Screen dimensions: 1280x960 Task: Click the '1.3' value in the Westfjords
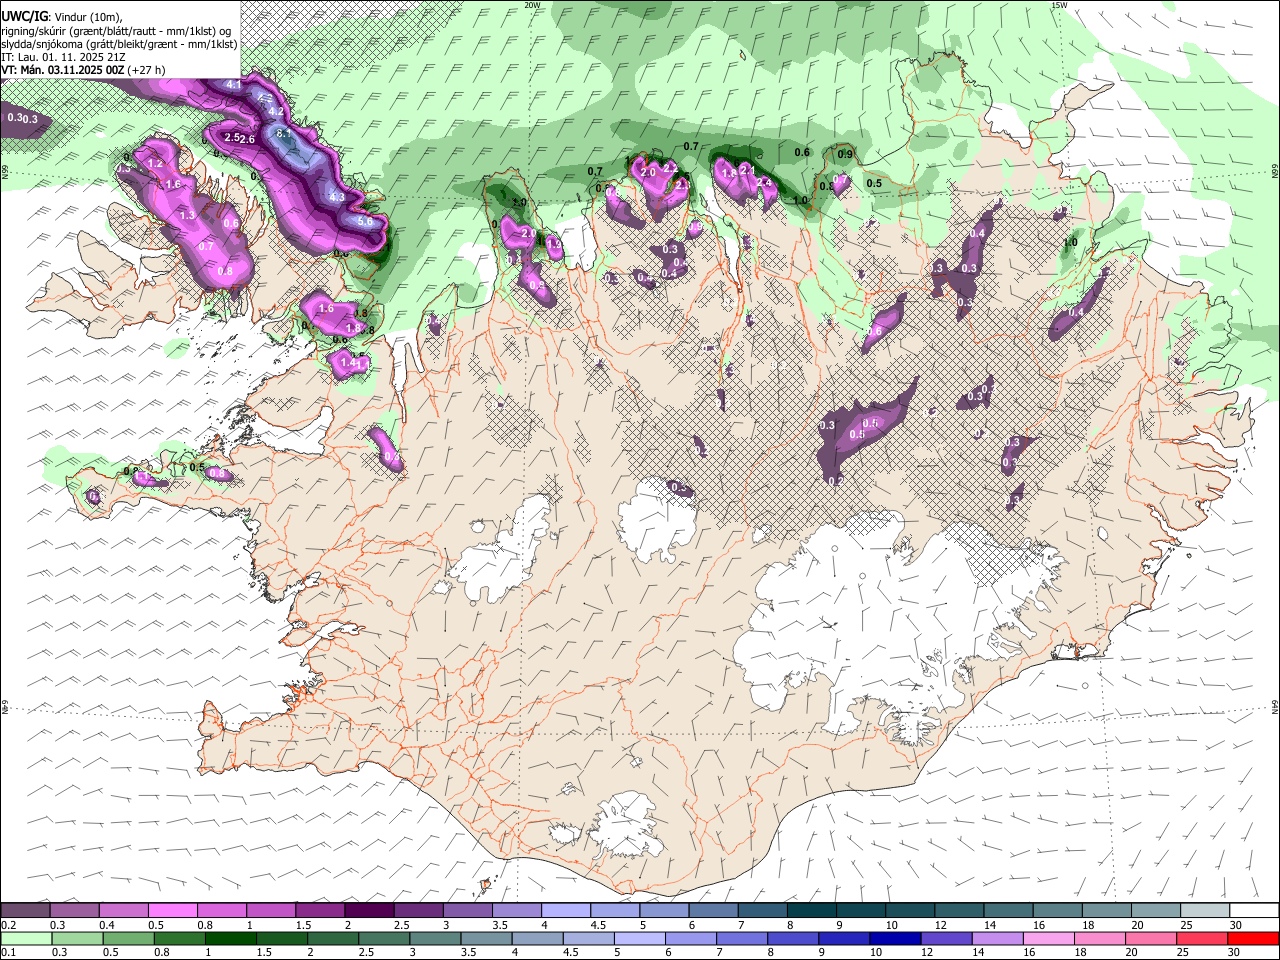click(x=187, y=215)
